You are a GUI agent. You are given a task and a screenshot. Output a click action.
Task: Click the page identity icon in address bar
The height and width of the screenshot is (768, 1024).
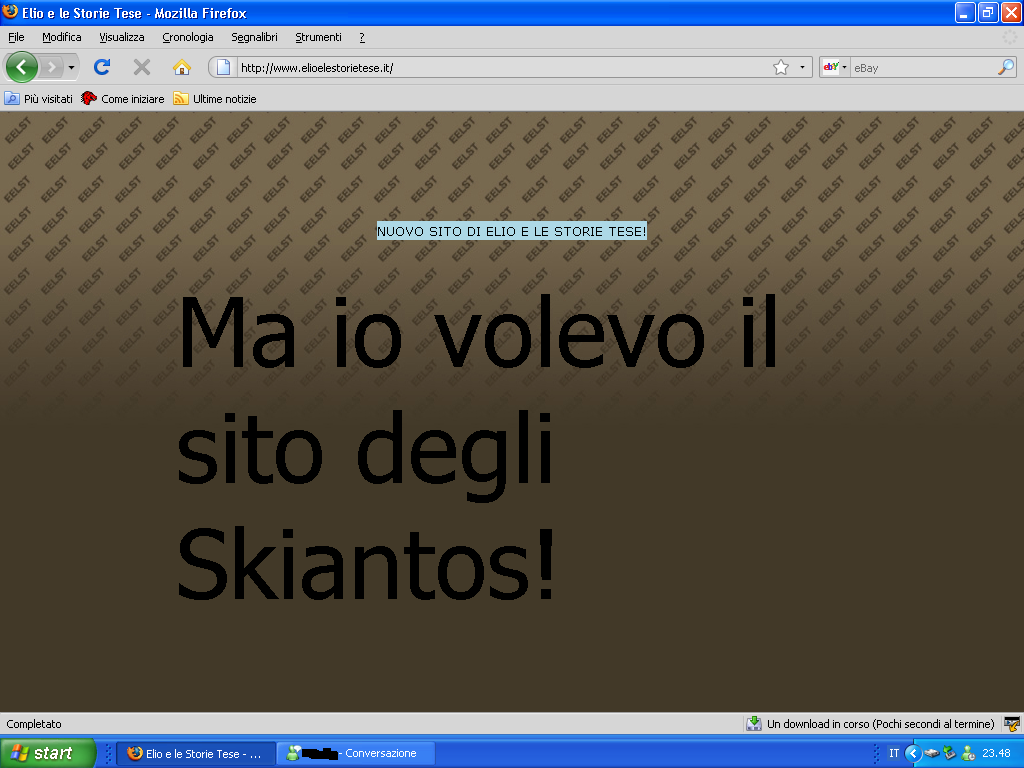(223, 67)
